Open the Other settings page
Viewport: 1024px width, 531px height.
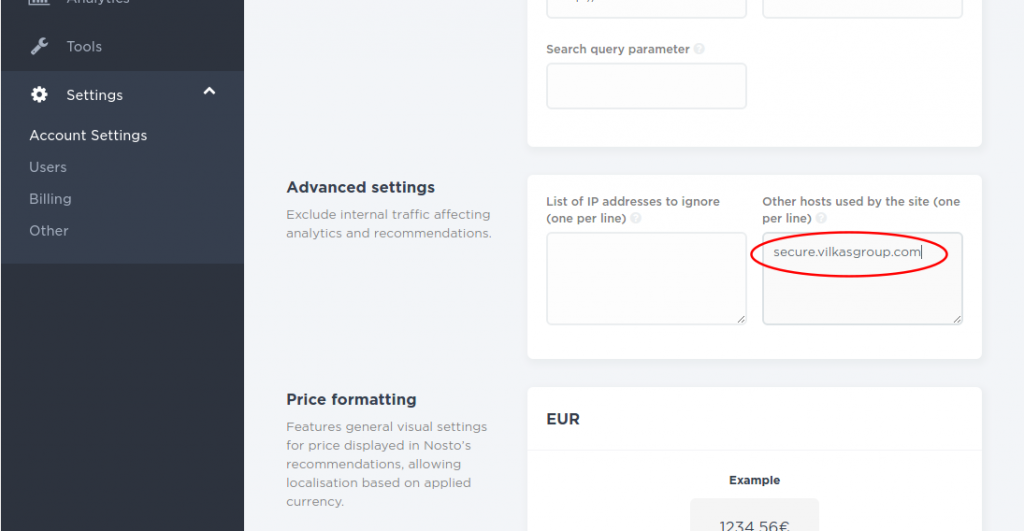point(48,231)
